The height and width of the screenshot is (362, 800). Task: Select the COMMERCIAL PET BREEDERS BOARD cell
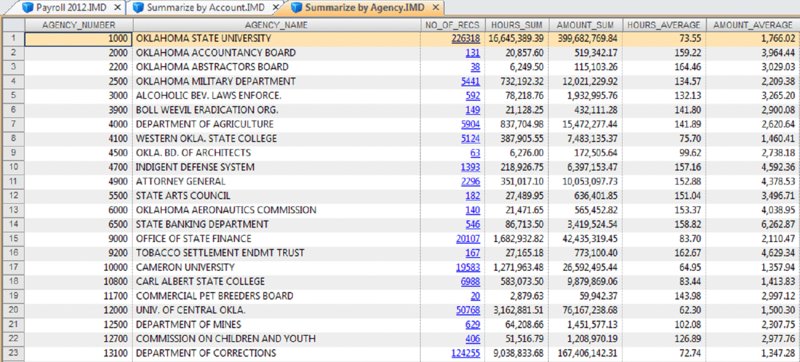[x=277, y=296]
